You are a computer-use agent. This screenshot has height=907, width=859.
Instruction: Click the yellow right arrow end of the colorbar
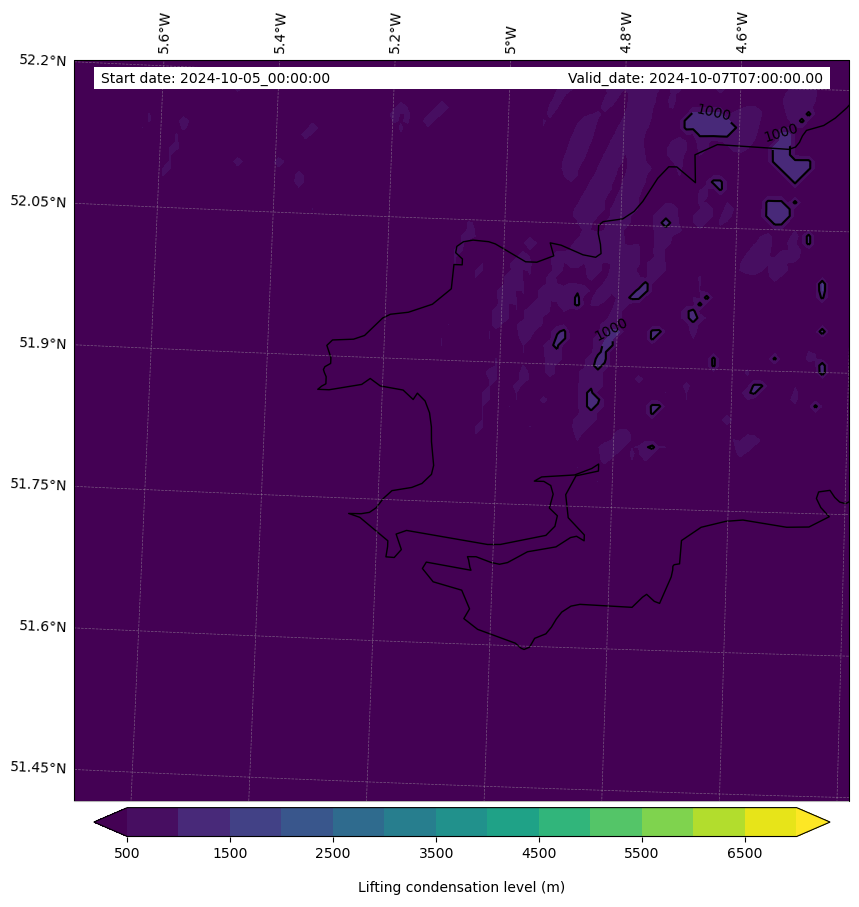tap(811, 822)
